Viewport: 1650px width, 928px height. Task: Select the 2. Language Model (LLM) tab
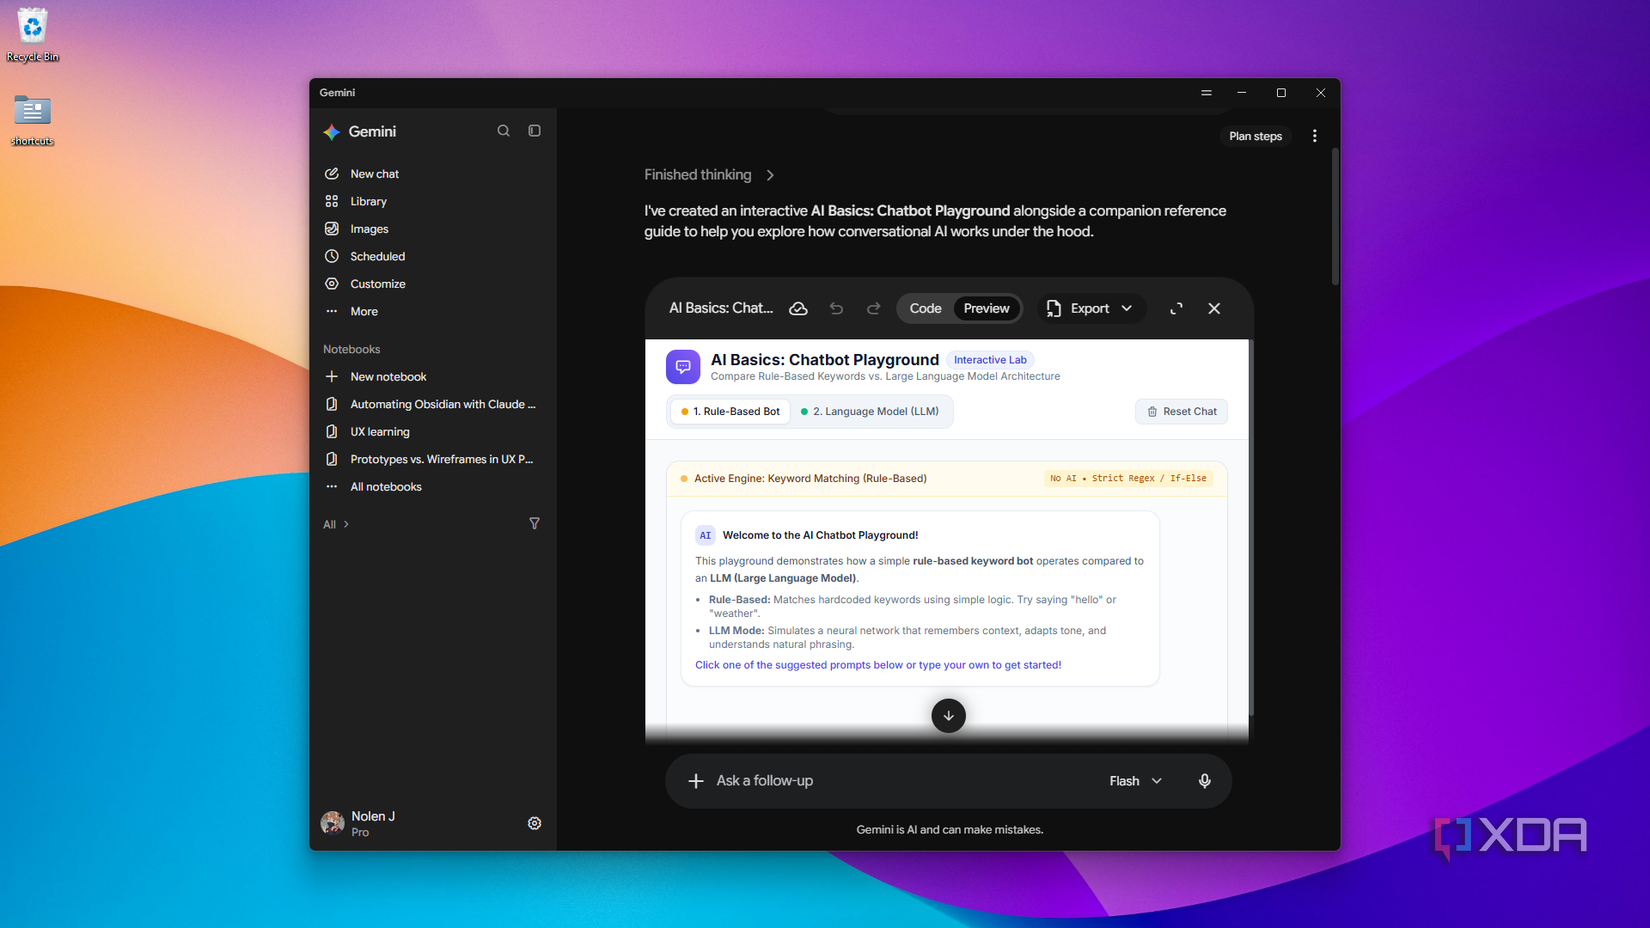click(870, 411)
